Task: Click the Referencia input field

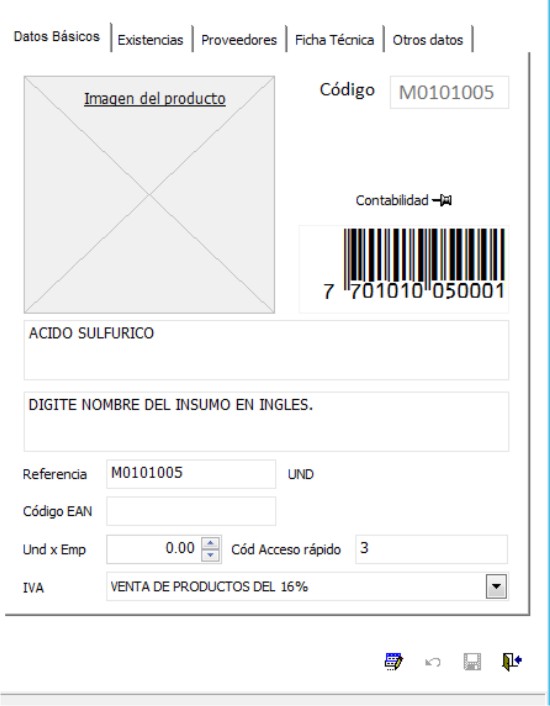Action: click(191, 474)
